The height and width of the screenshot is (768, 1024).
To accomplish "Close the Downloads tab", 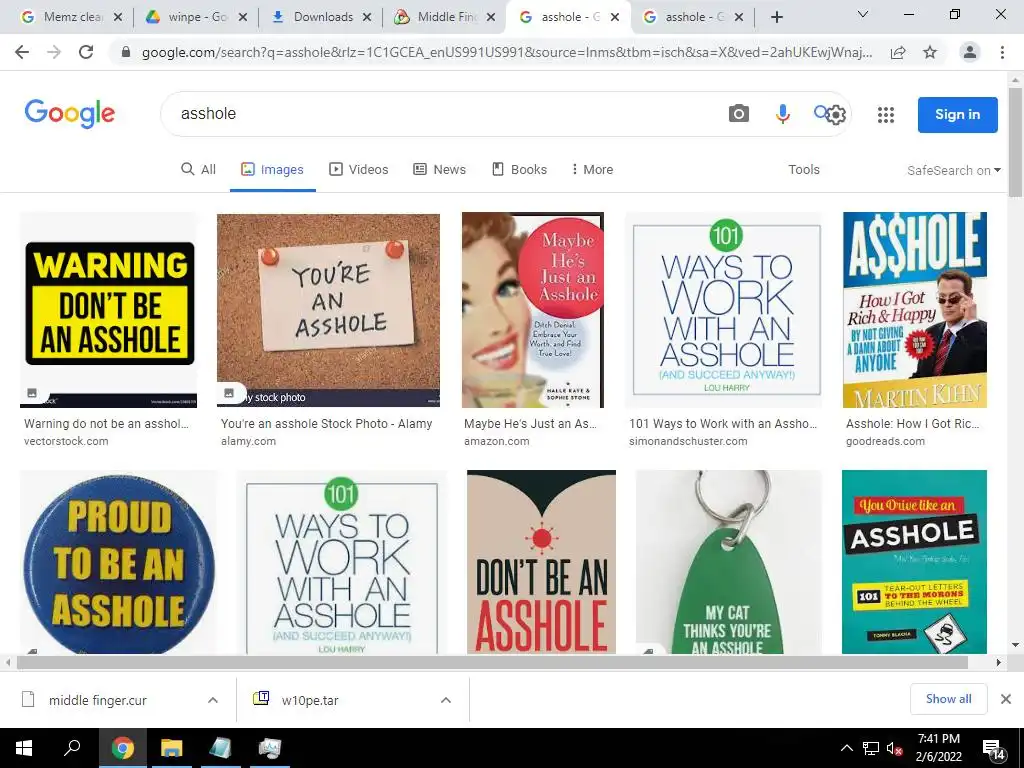I will tap(367, 17).
